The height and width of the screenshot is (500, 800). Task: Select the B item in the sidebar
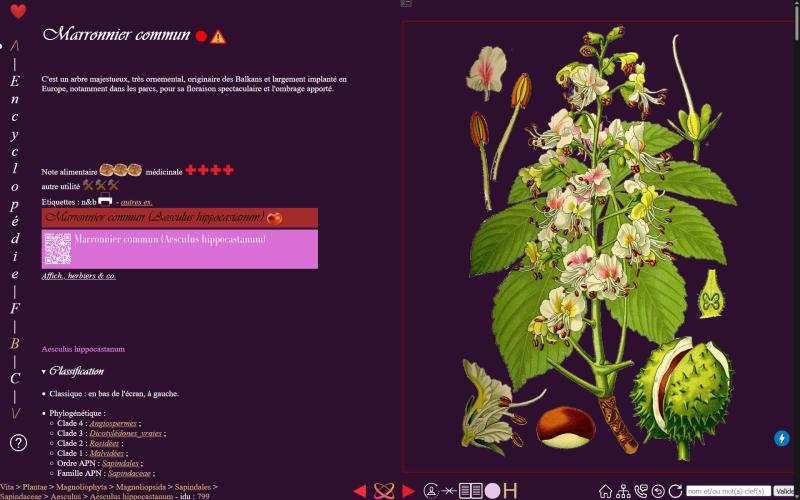coord(15,344)
